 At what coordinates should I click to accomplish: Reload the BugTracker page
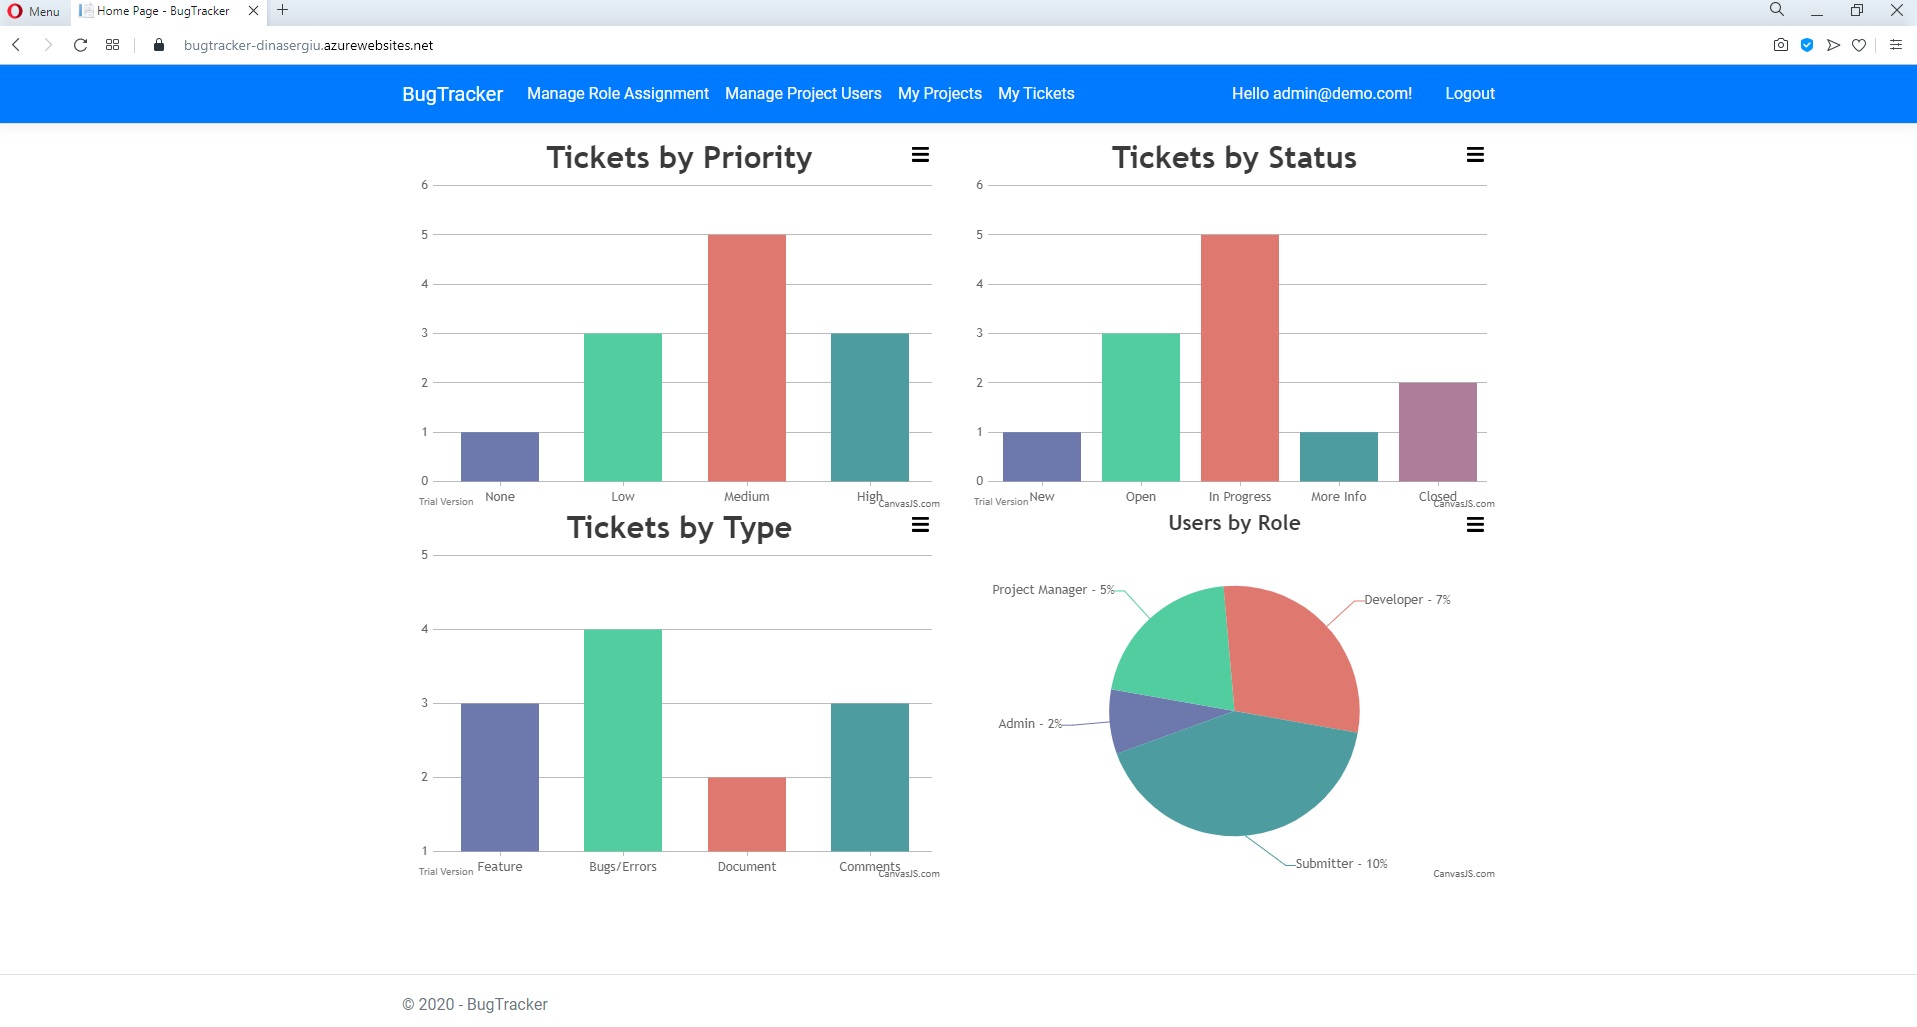[79, 44]
